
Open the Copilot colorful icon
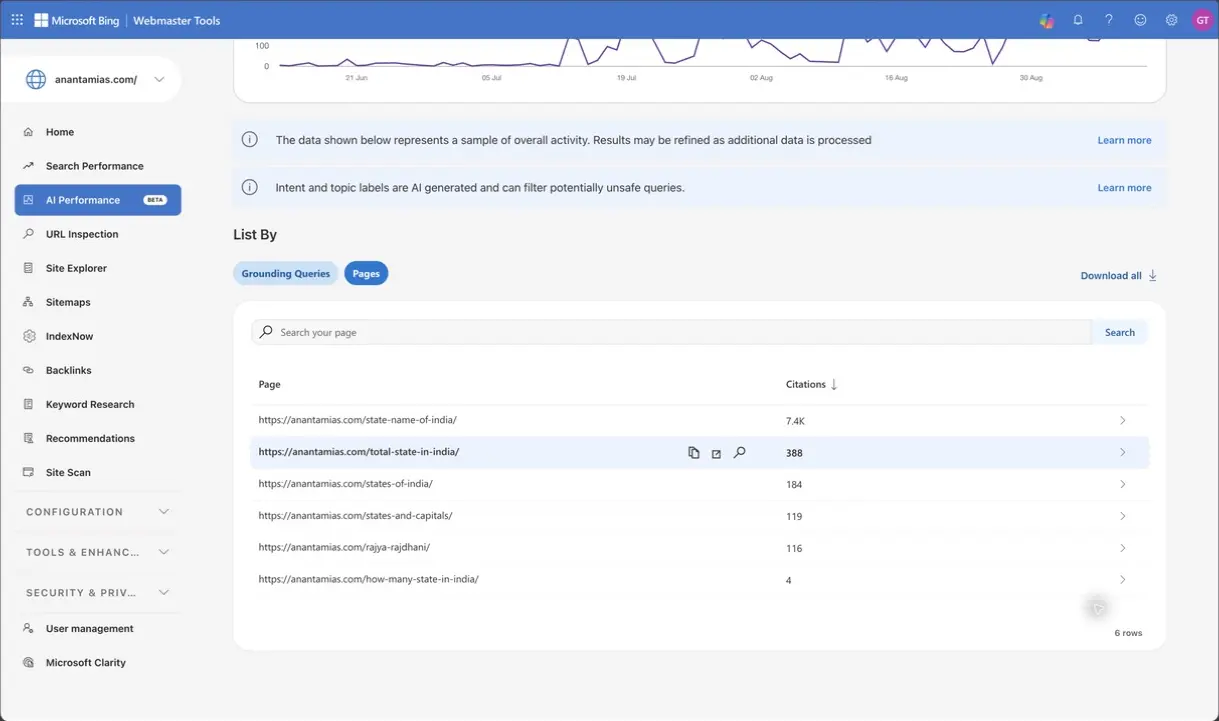(1046, 20)
